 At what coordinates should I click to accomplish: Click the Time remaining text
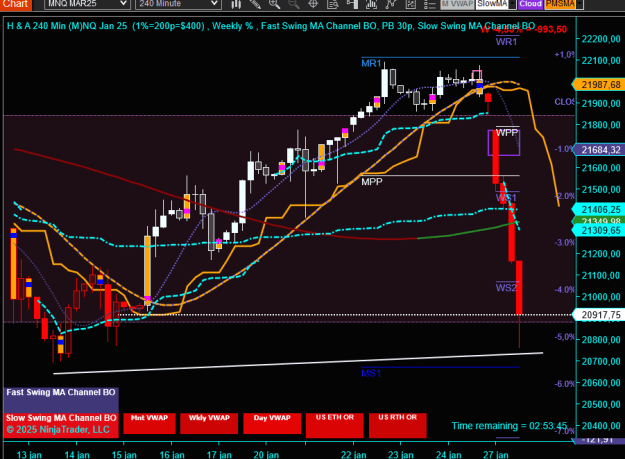click(509, 426)
